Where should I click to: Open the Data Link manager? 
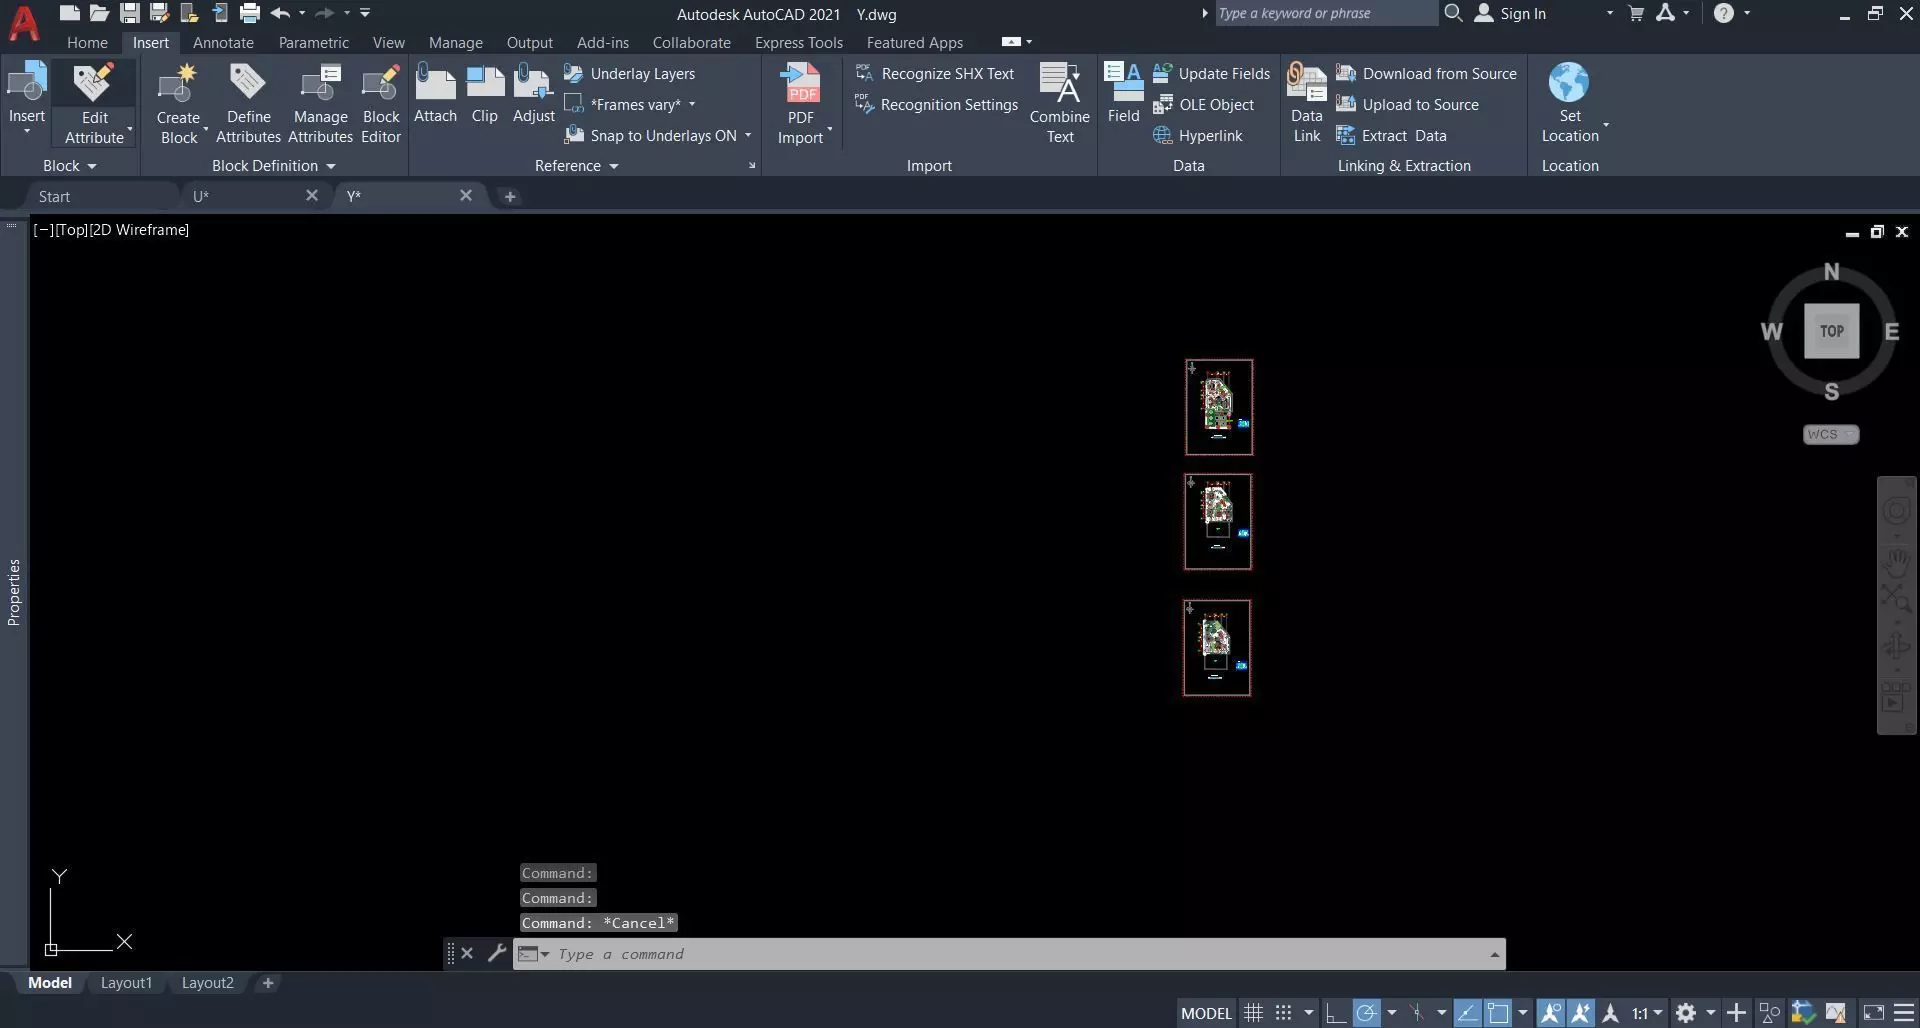coord(1307,104)
